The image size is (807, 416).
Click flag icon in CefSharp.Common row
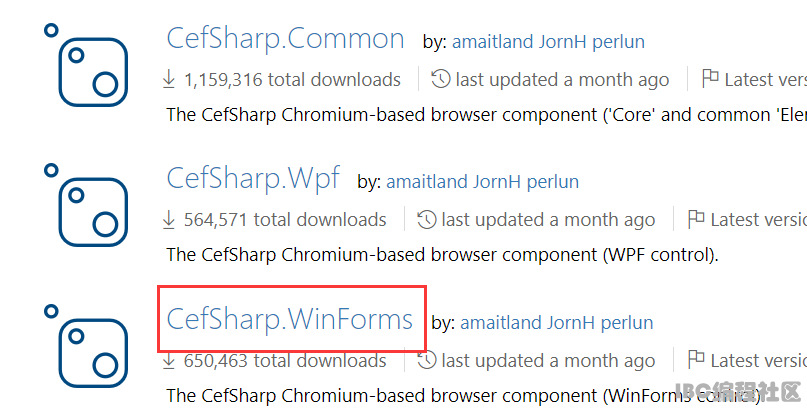pos(710,78)
